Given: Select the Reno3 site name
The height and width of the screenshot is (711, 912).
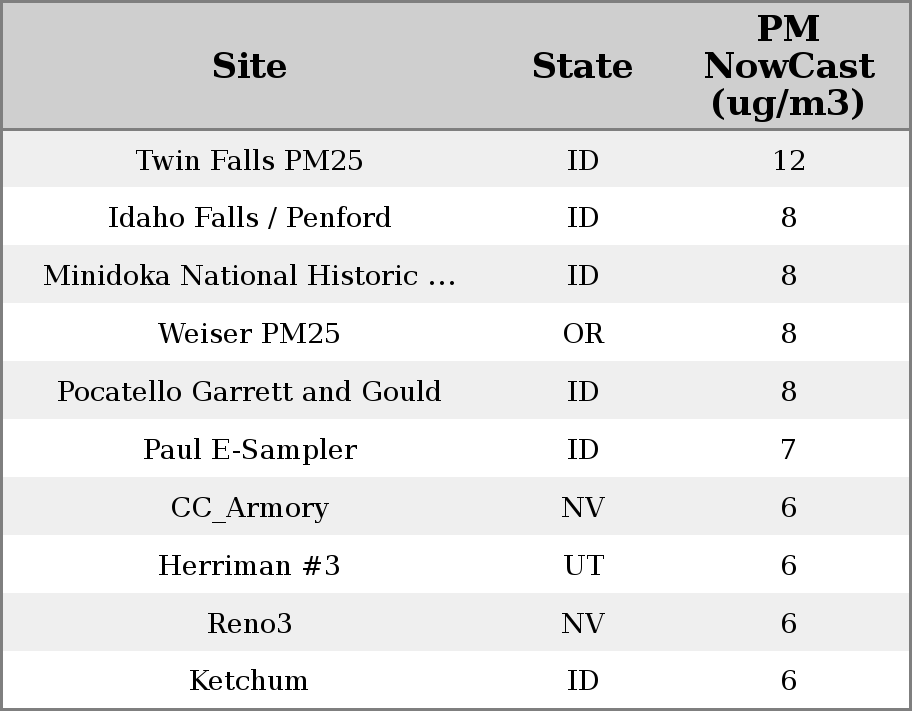Looking at the screenshot, I should [249, 623].
